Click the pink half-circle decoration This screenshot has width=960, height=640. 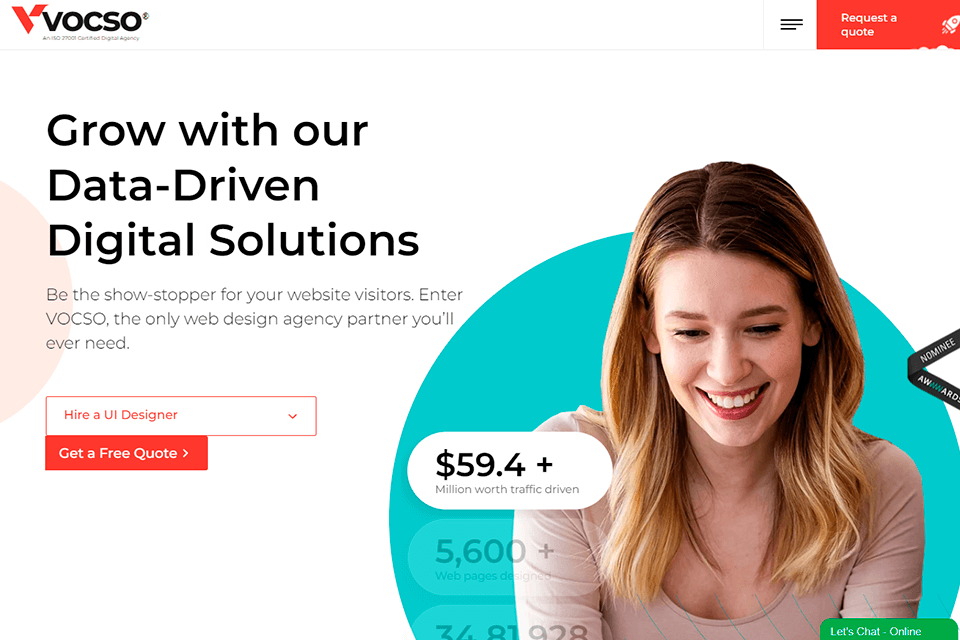[31, 300]
